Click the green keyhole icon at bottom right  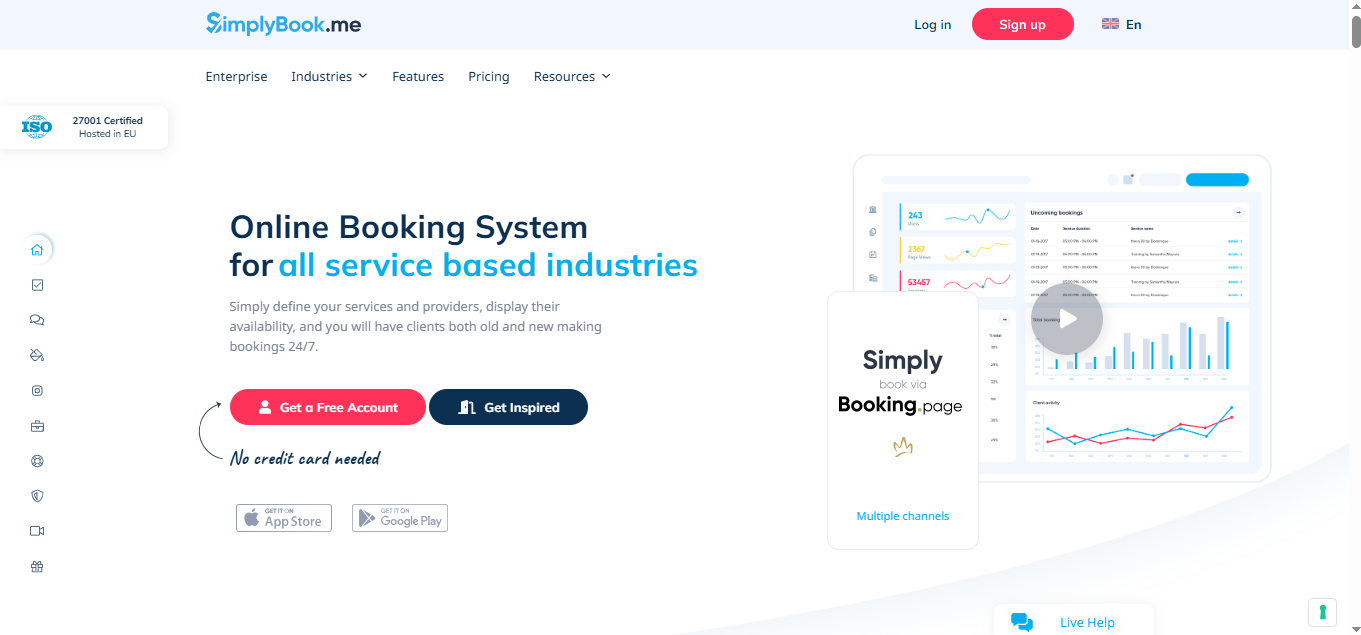tap(1322, 612)
